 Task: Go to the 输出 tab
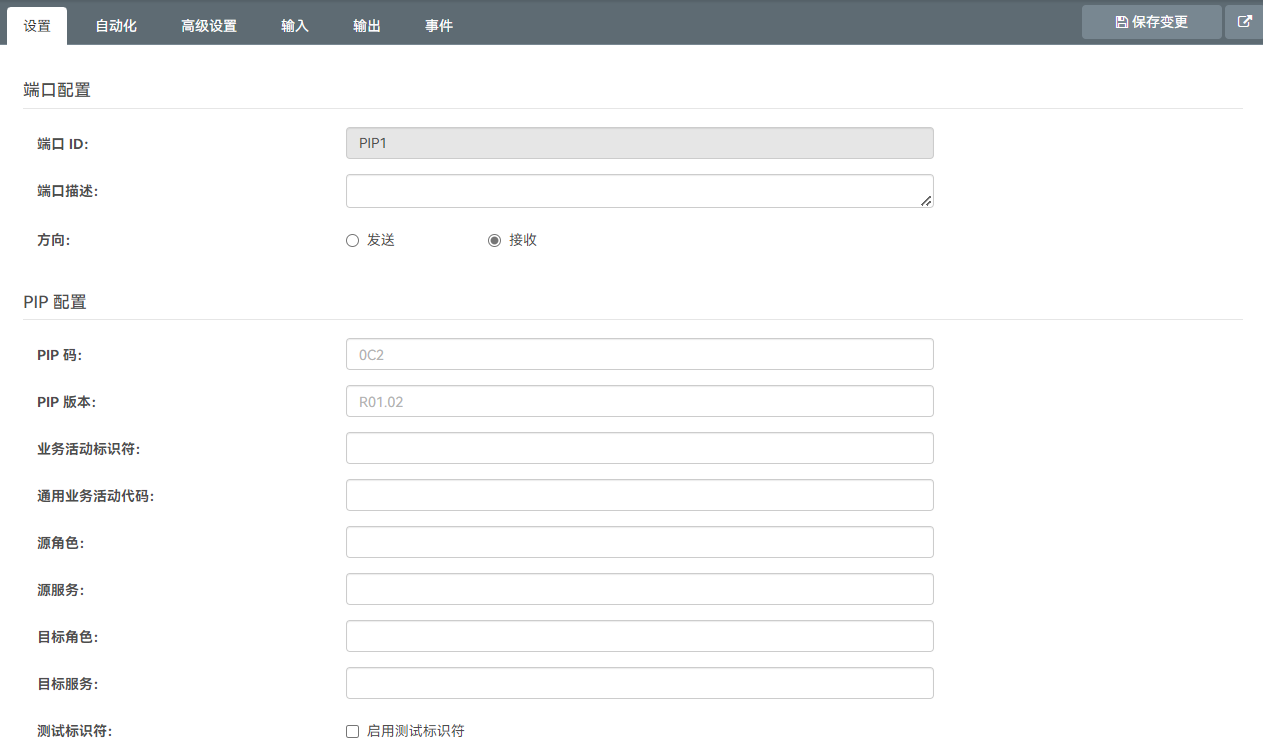point(367,26)
